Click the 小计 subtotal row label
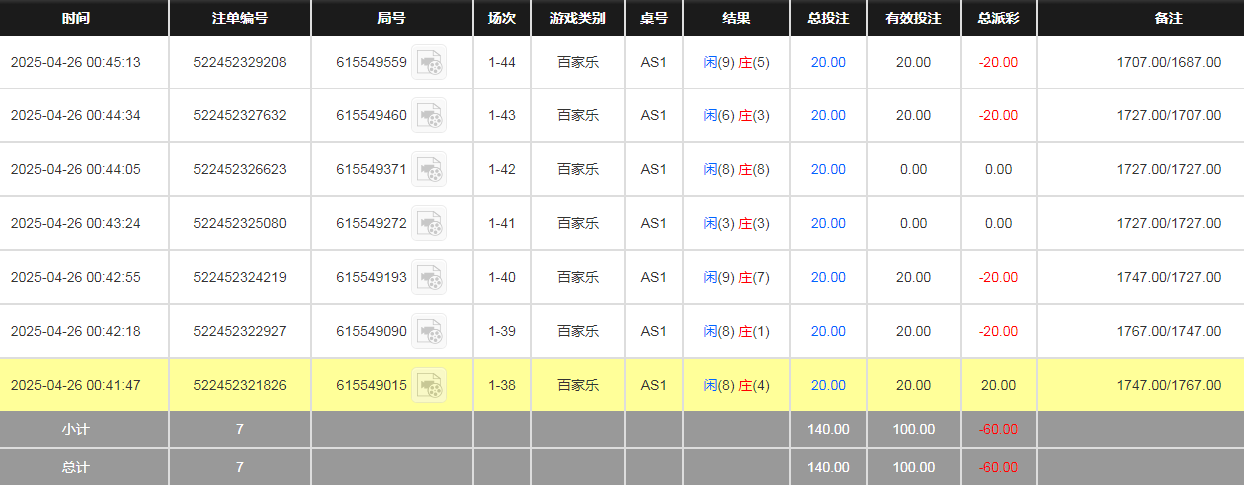The image size is (1244, 485). [x=76, y=429]
